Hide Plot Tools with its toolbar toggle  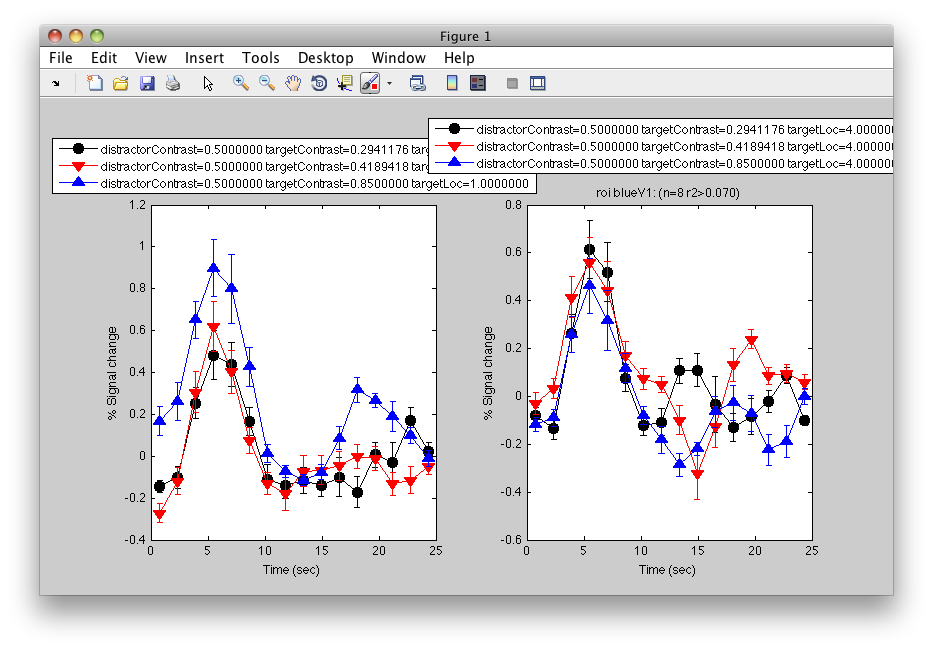511,83
